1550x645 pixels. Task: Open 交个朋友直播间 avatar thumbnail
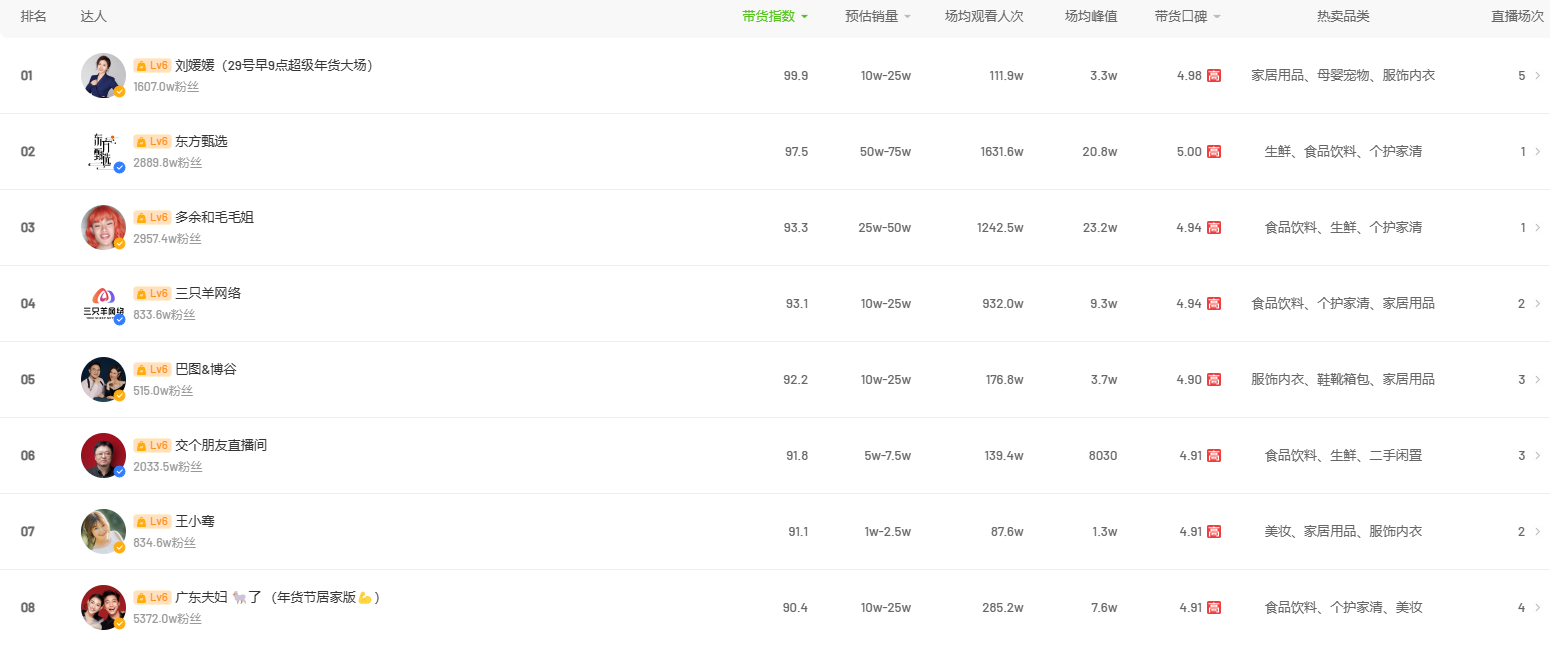pos(103,455)
